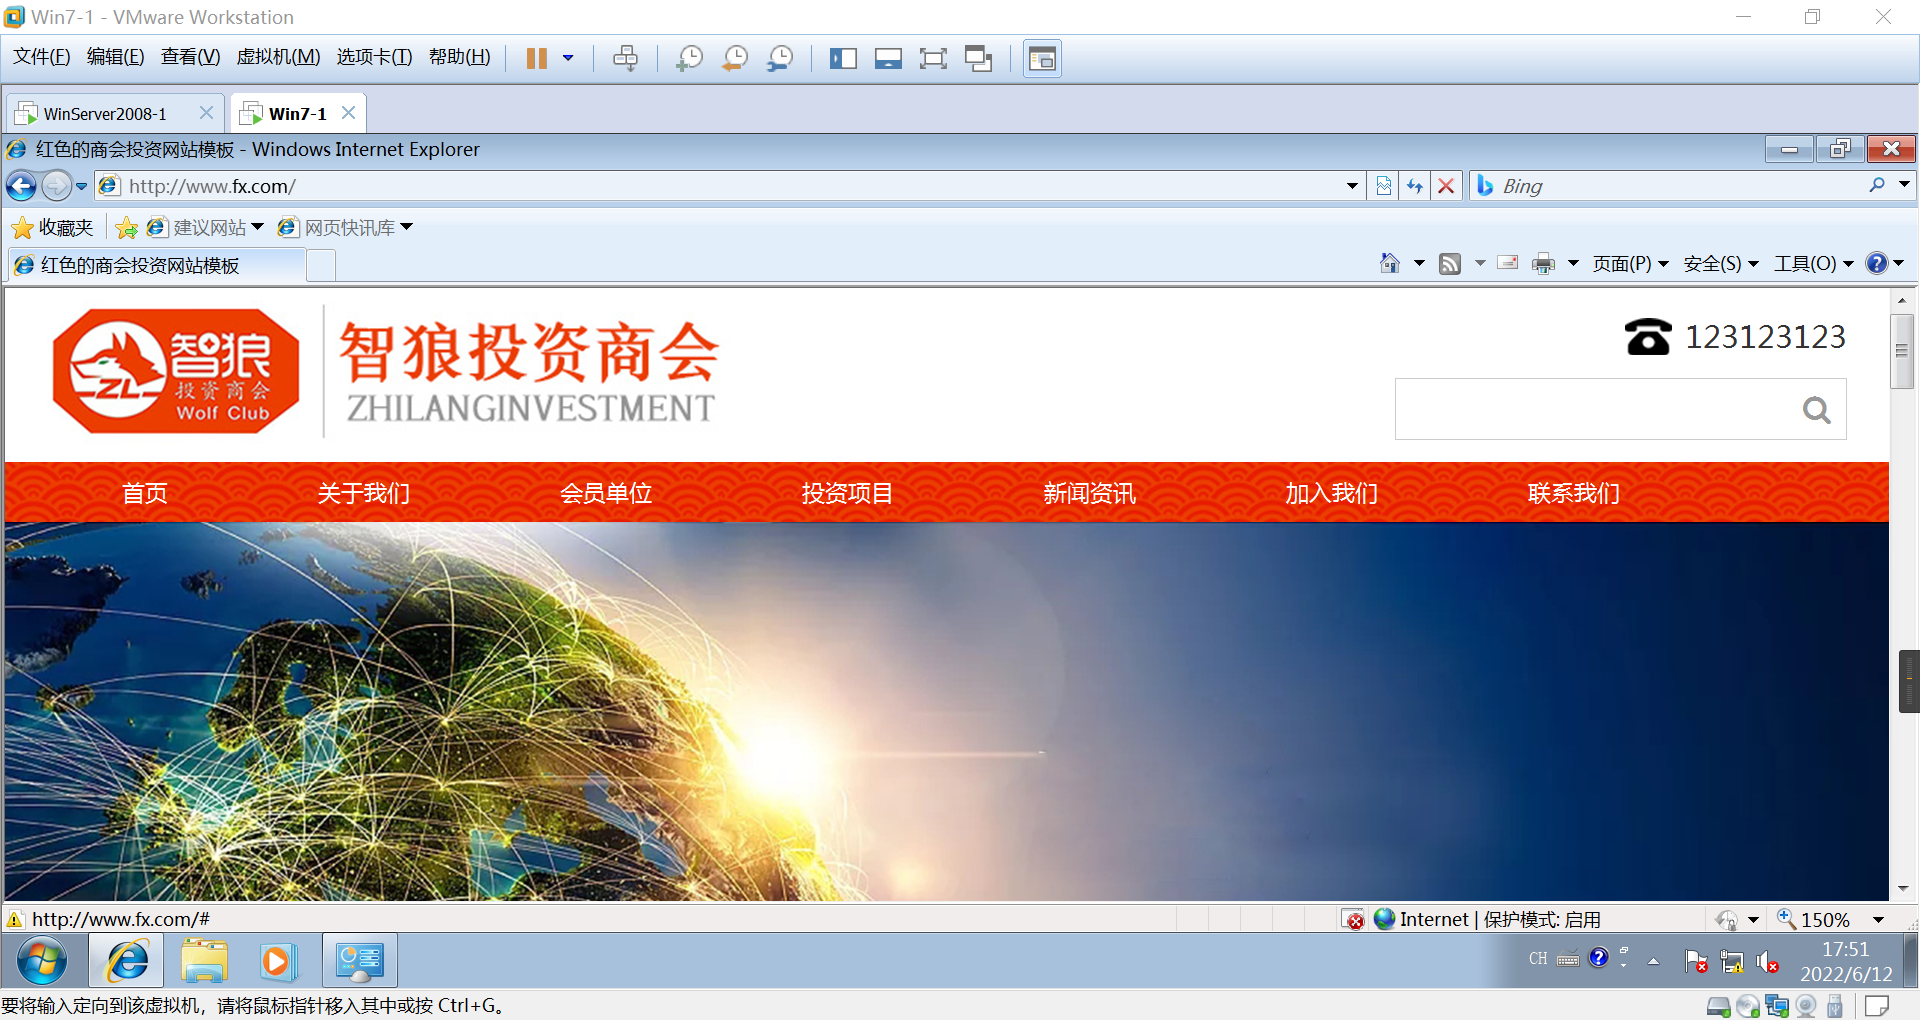Refresh the www.fx.com page
Viewport: 1920px width, 1020px height.
[1415, 186]
